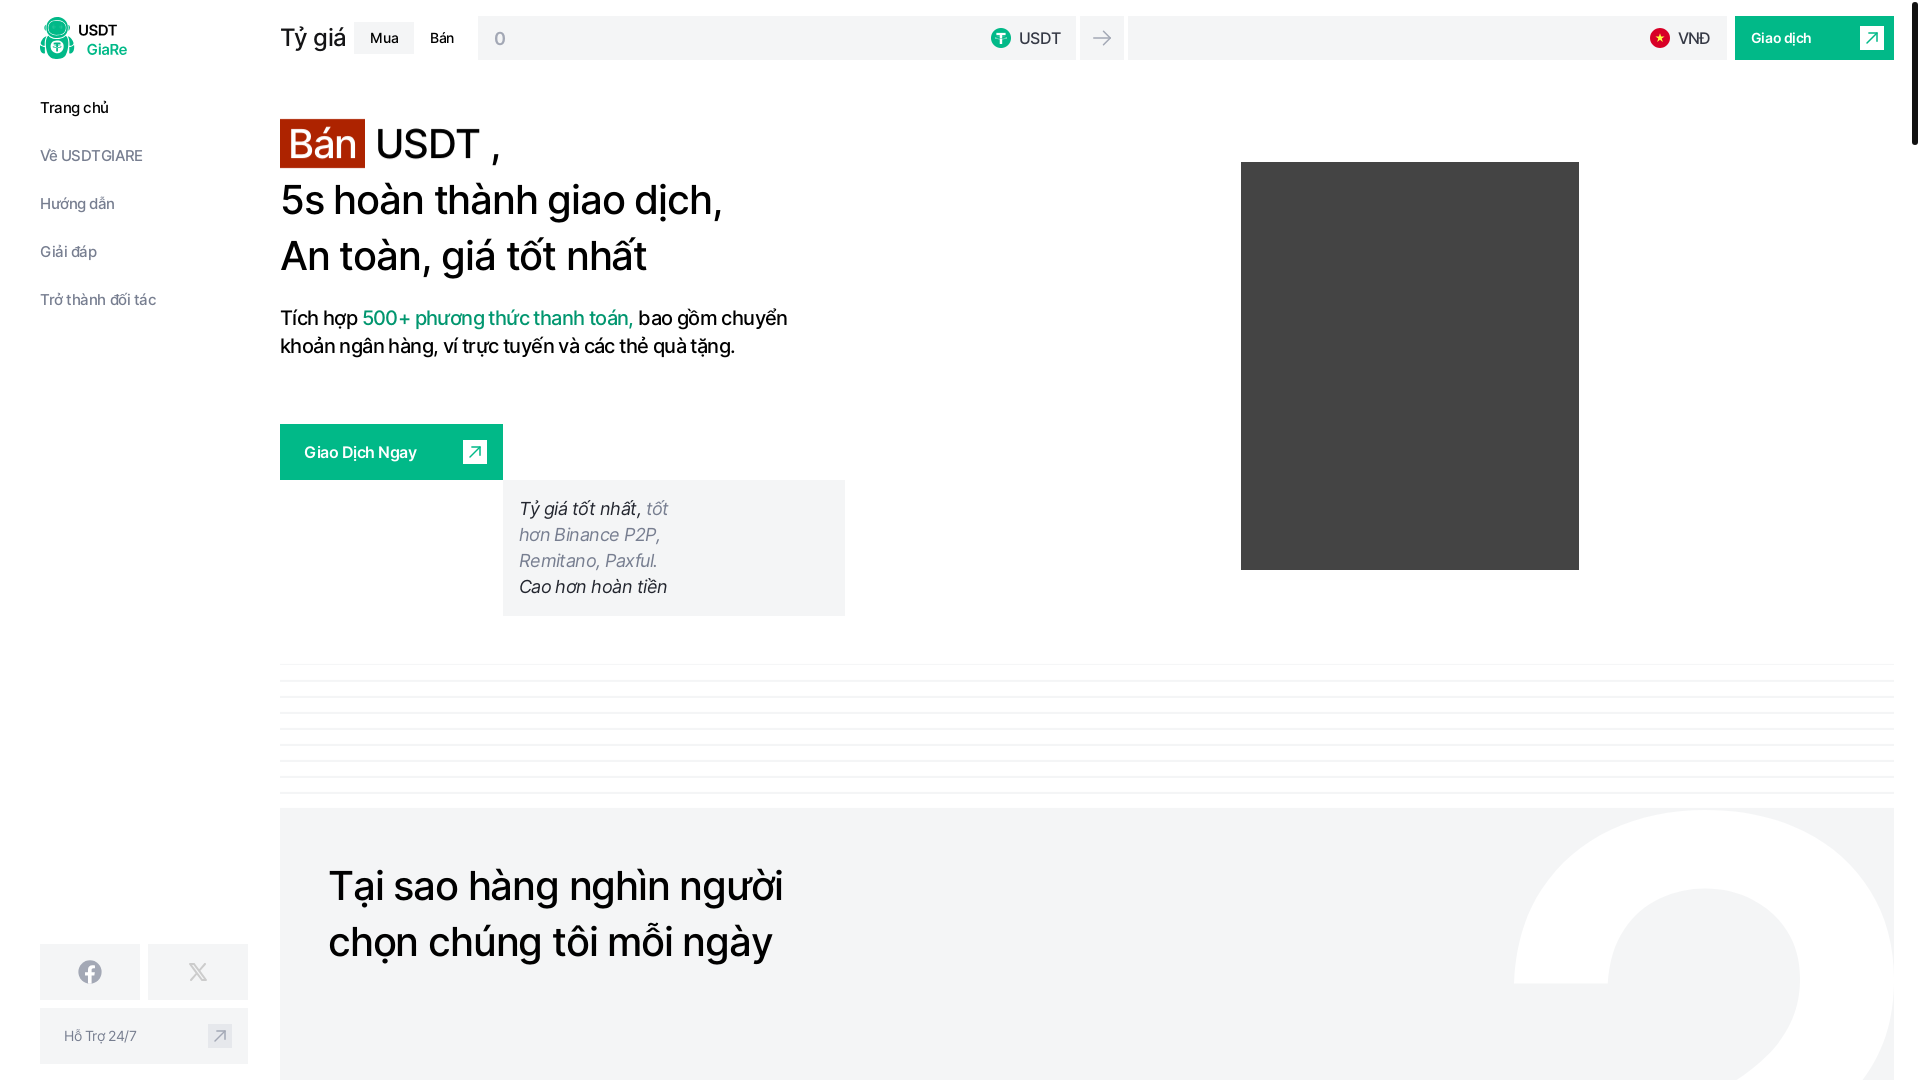Click 'Tại sao hàng nghìn người' heading
Viewport: 1920px width, 1080px height.
point(556,886)
